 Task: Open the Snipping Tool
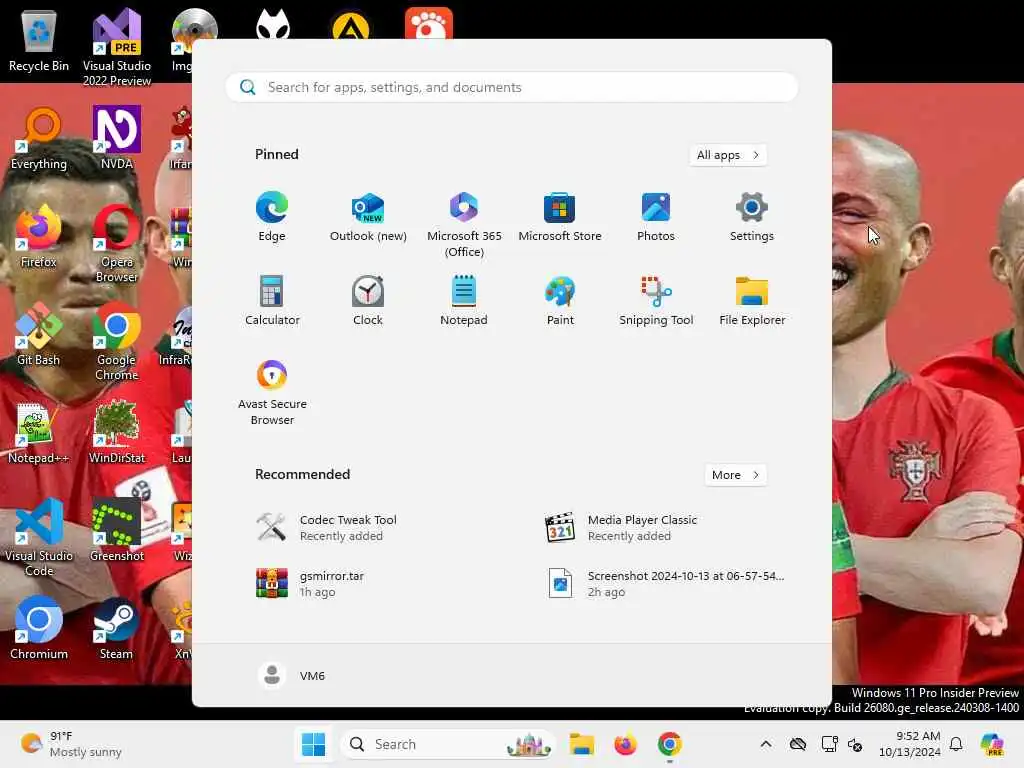pyautogui.click(x=656, y=300)
